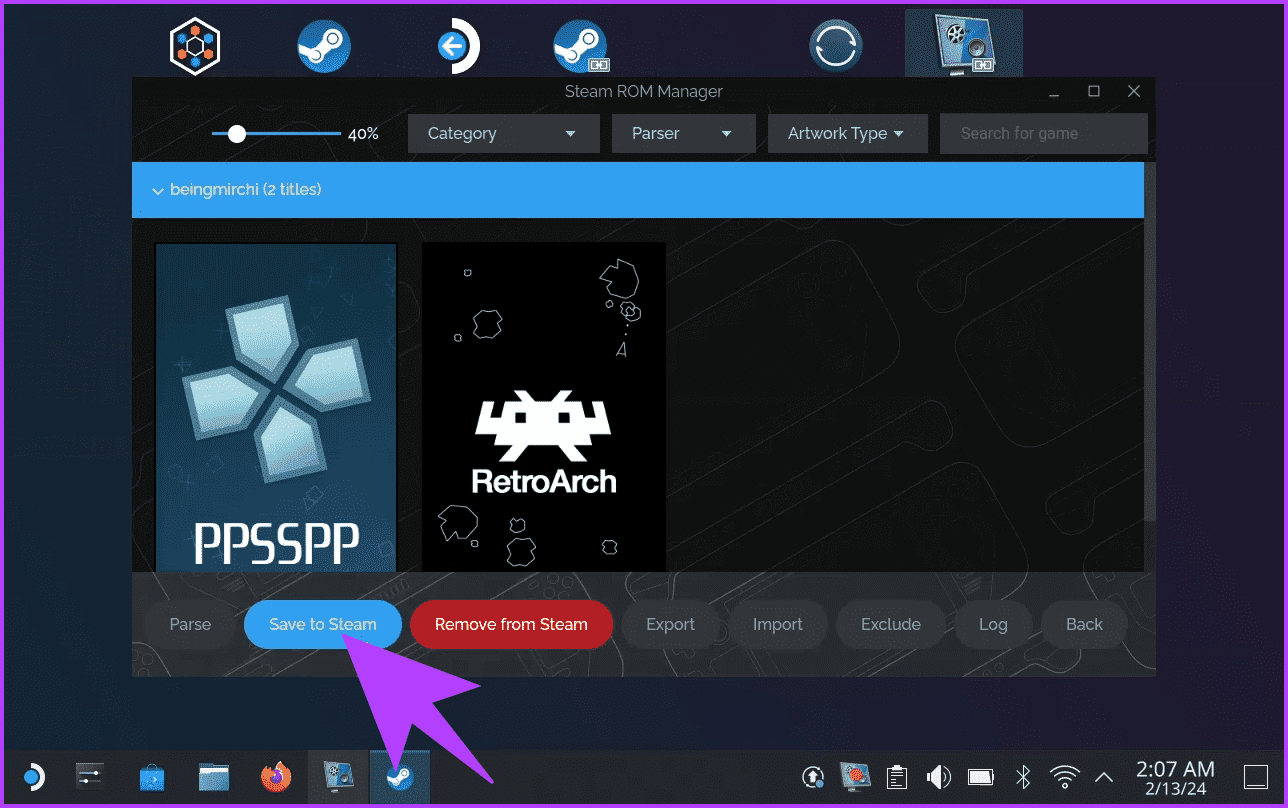
Task: Expand hidden tray icons arrow
Action: [x=1104, y=777]
